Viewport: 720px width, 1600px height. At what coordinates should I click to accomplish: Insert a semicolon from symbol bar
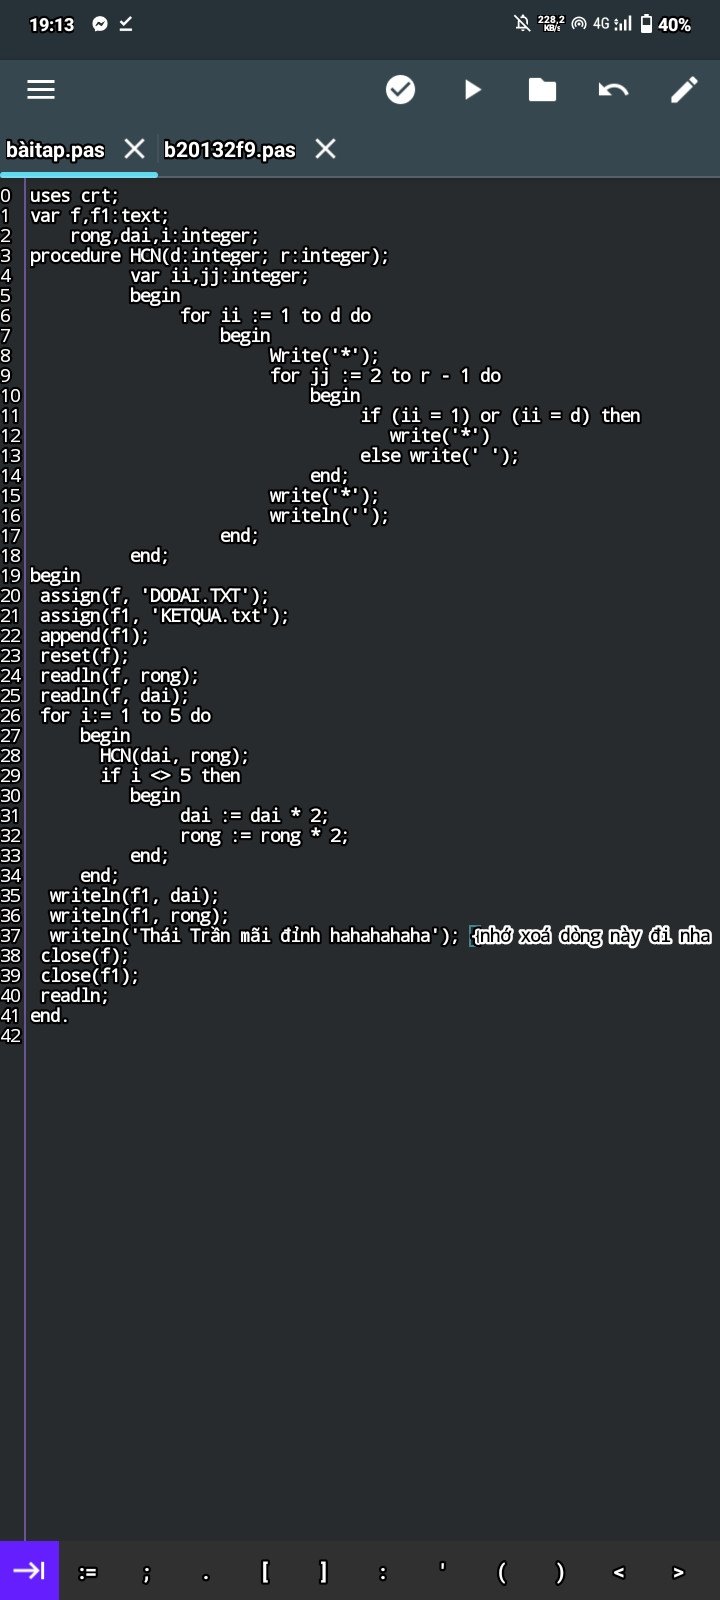[147, 1572]
